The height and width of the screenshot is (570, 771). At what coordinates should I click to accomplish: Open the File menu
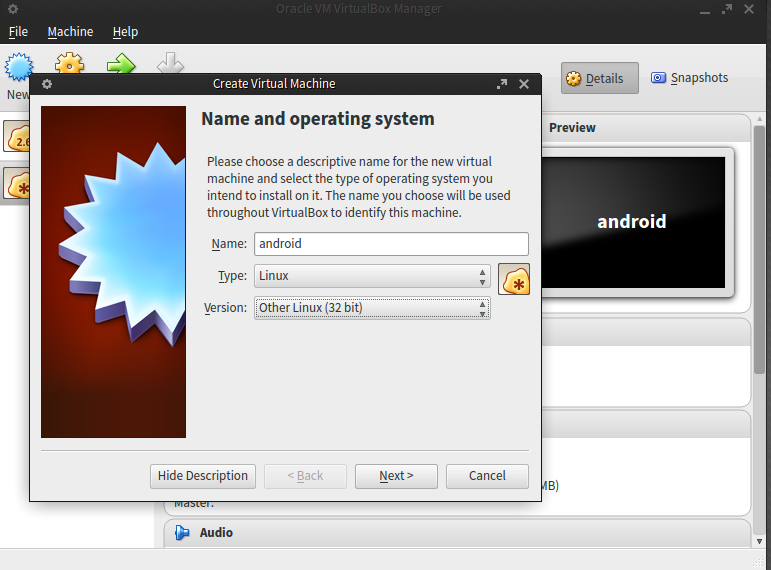[18, 32]
